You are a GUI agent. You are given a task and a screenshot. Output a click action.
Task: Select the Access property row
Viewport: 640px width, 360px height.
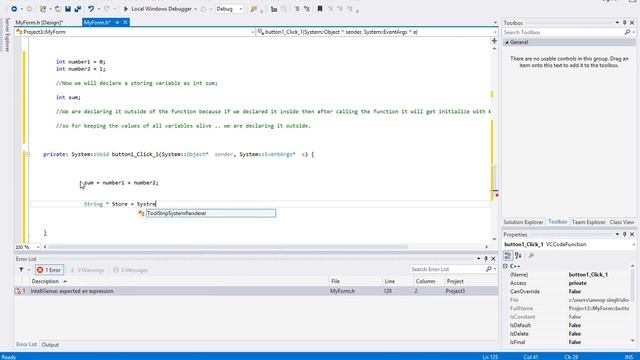[x=569, y=283]
